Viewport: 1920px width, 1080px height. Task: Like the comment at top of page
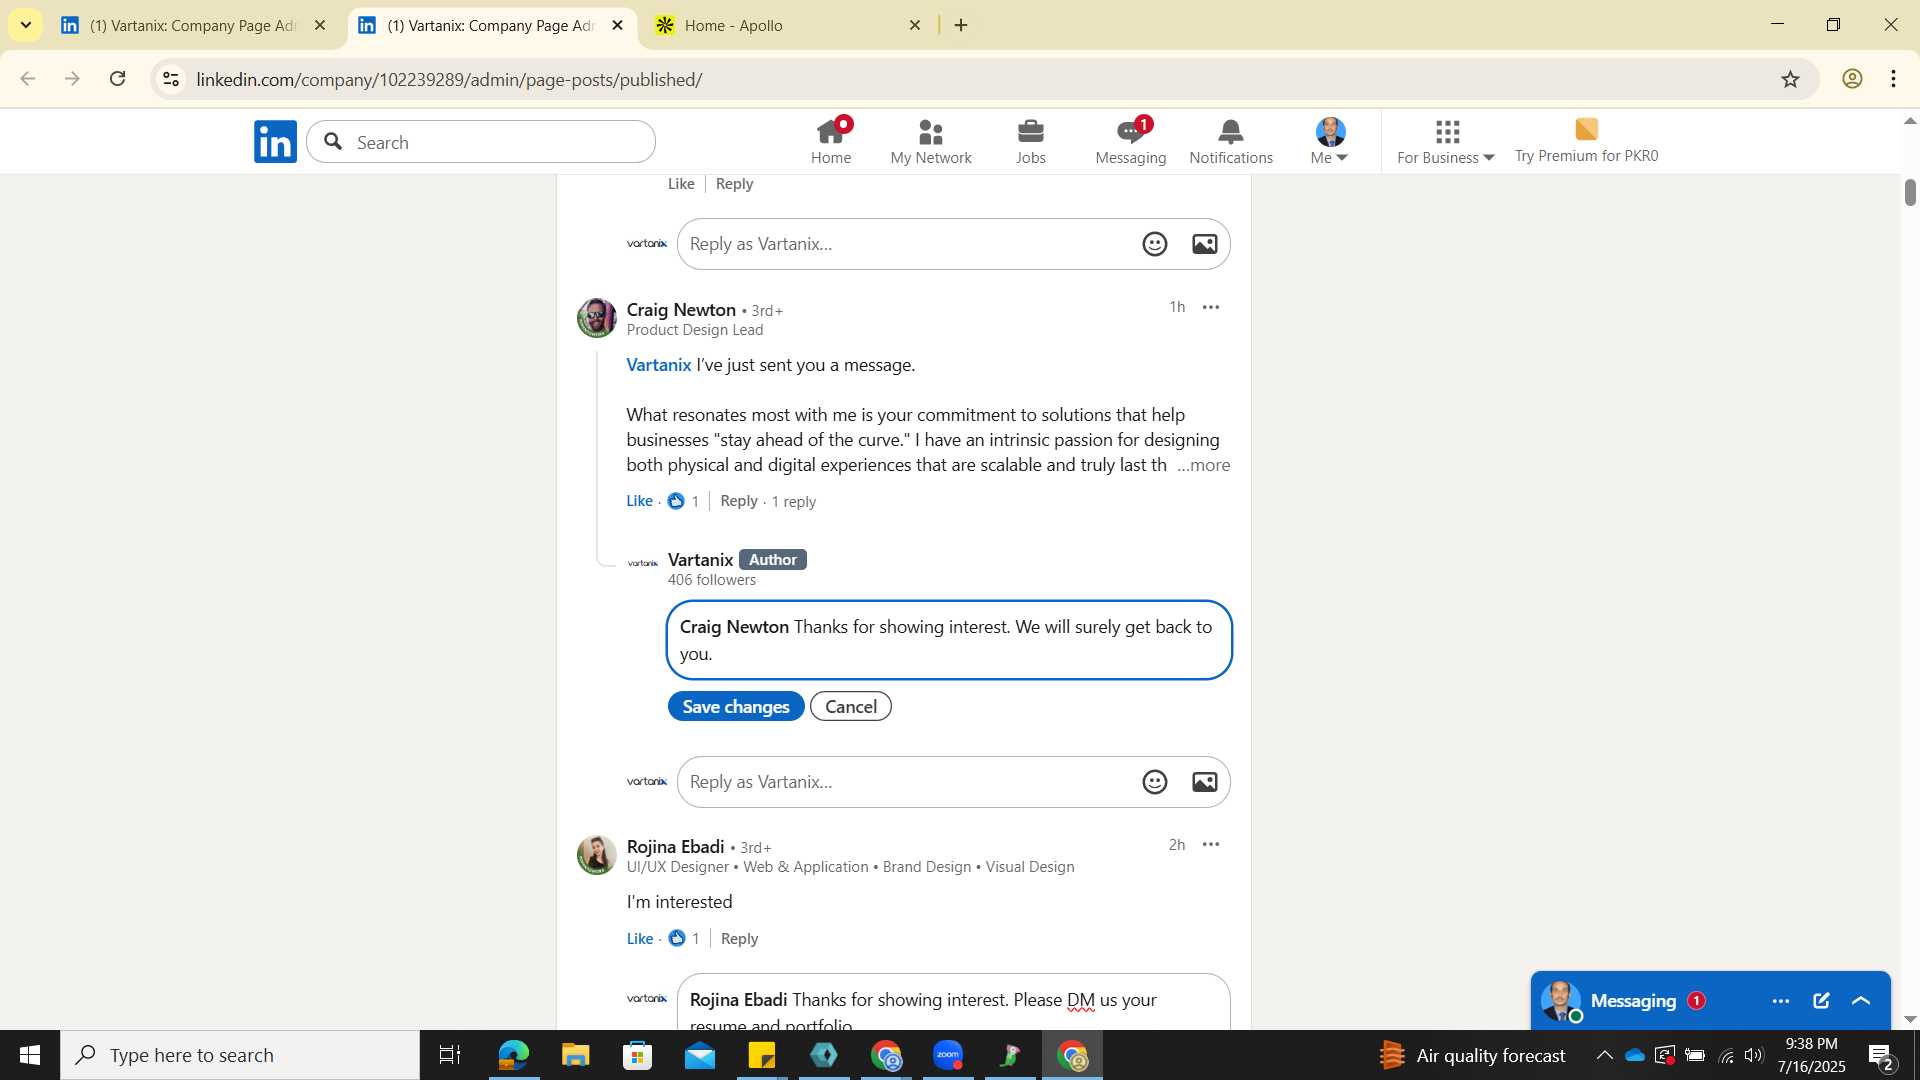[681, 184]
